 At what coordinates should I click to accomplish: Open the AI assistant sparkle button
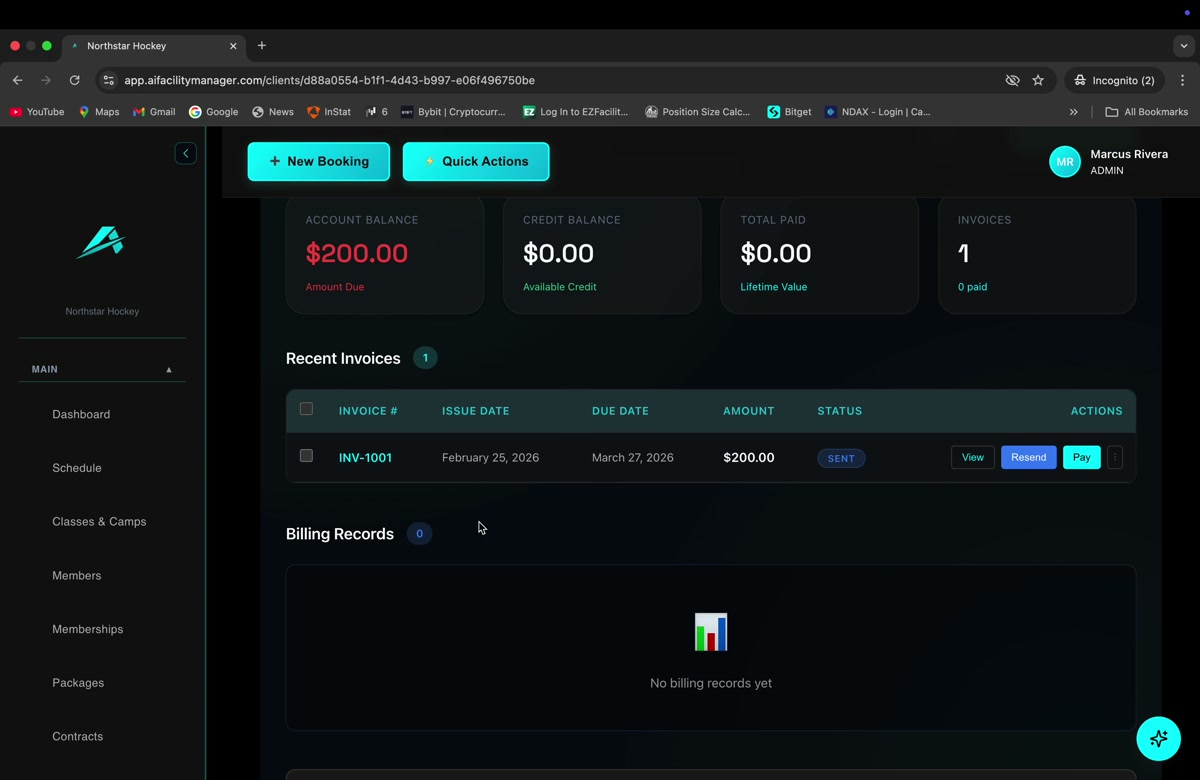click(1158, 738)
